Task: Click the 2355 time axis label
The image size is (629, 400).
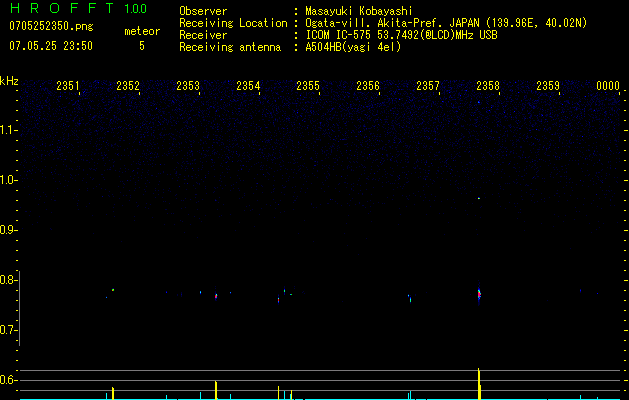Action: click(x=308, y=85)
